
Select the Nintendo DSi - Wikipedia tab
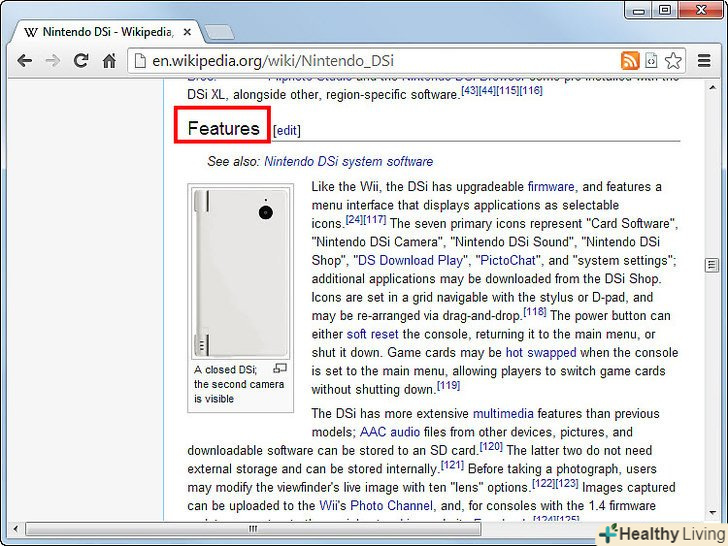tap(107, 32)
